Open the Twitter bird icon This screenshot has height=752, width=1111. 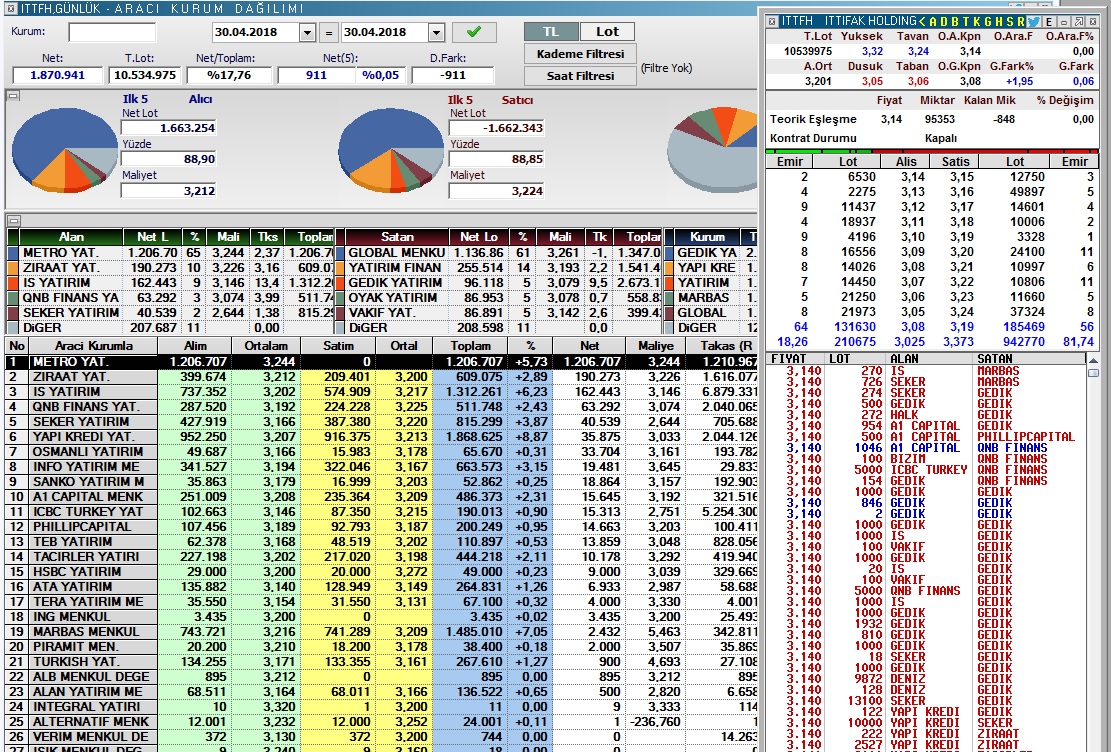tap(1033, 21)
